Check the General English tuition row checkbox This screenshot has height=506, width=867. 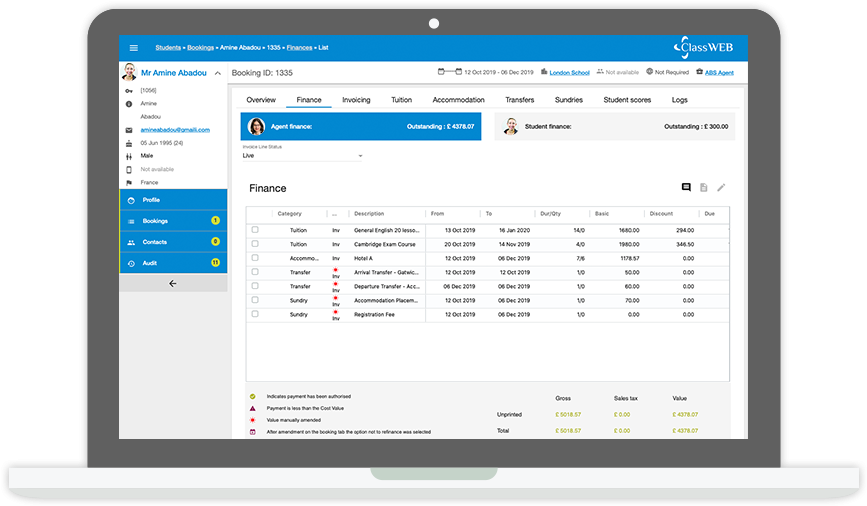[255, 230]
